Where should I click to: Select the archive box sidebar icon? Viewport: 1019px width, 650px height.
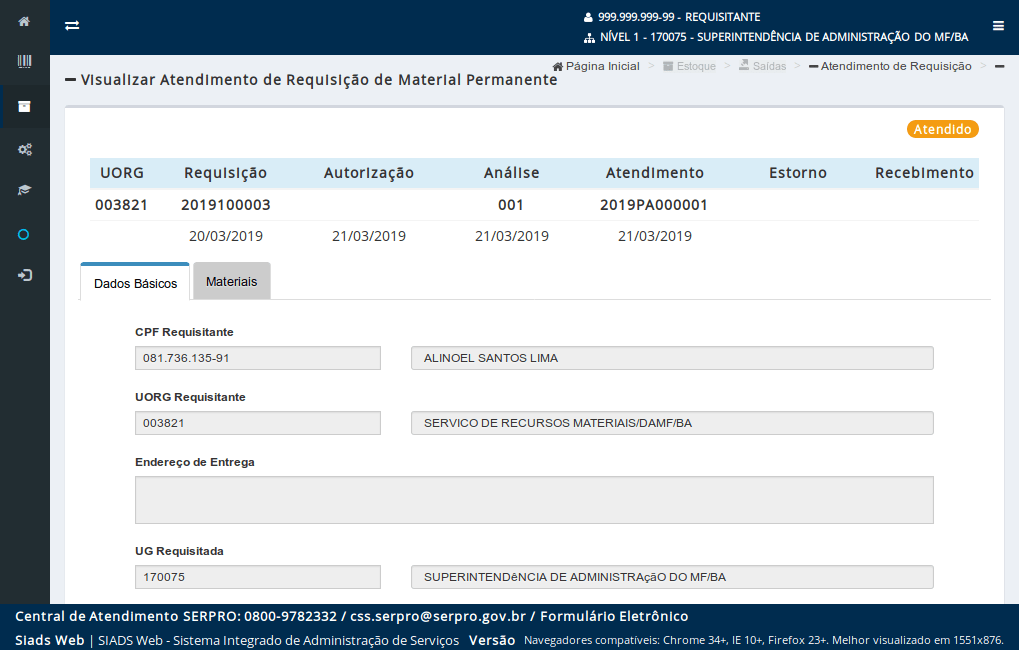tap(24, 107)
